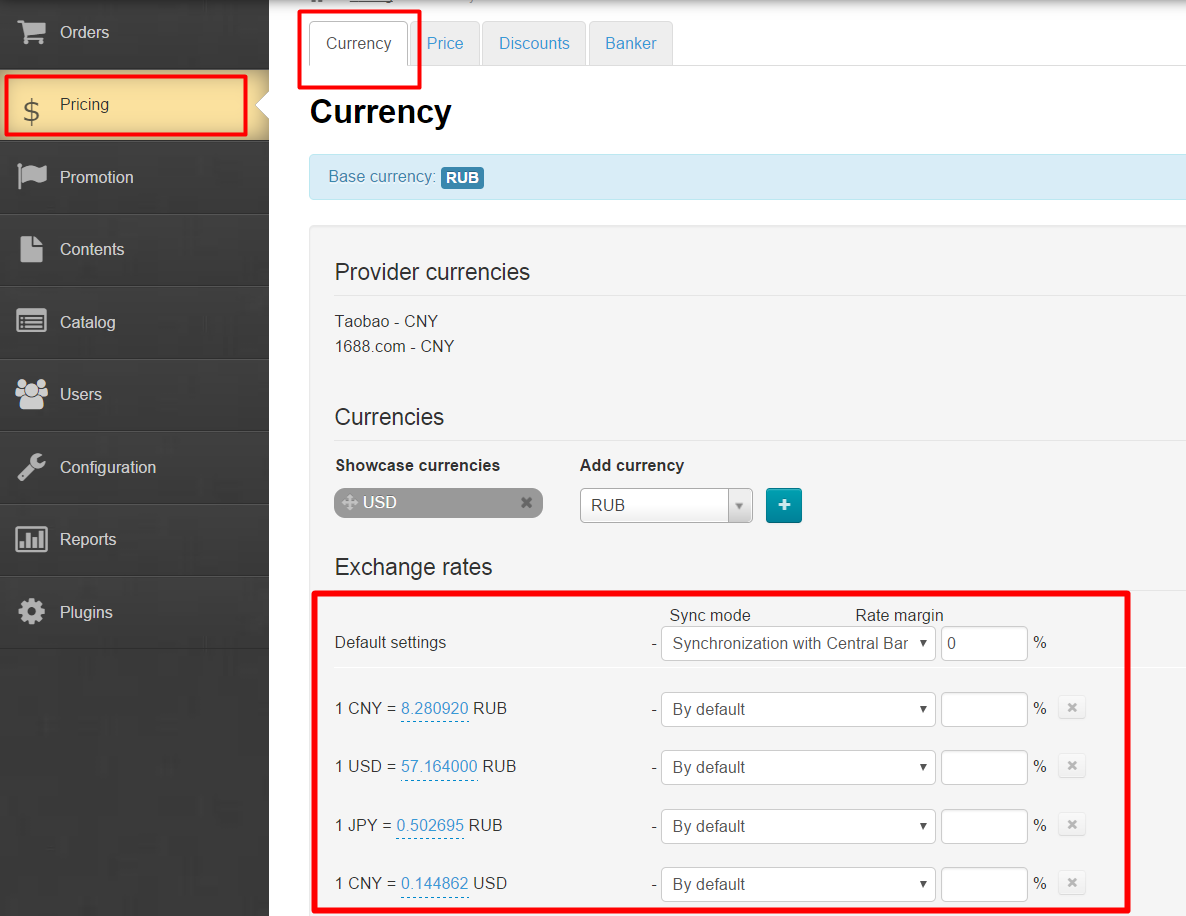The height and width of the screenshot is (916, 1186).
Task: Delete the CNY to USD exchange rate
Action: click(1072, 883)
